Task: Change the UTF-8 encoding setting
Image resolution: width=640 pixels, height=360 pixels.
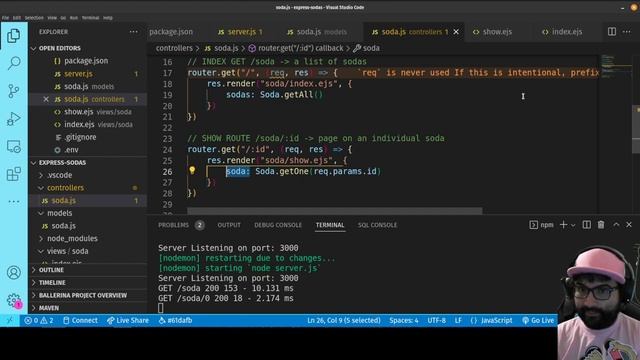Action: point(436,320)
